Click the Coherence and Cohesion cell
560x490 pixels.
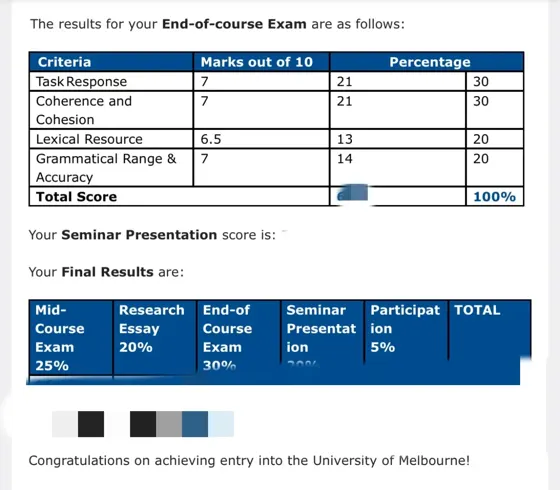[x=111, y=110]
